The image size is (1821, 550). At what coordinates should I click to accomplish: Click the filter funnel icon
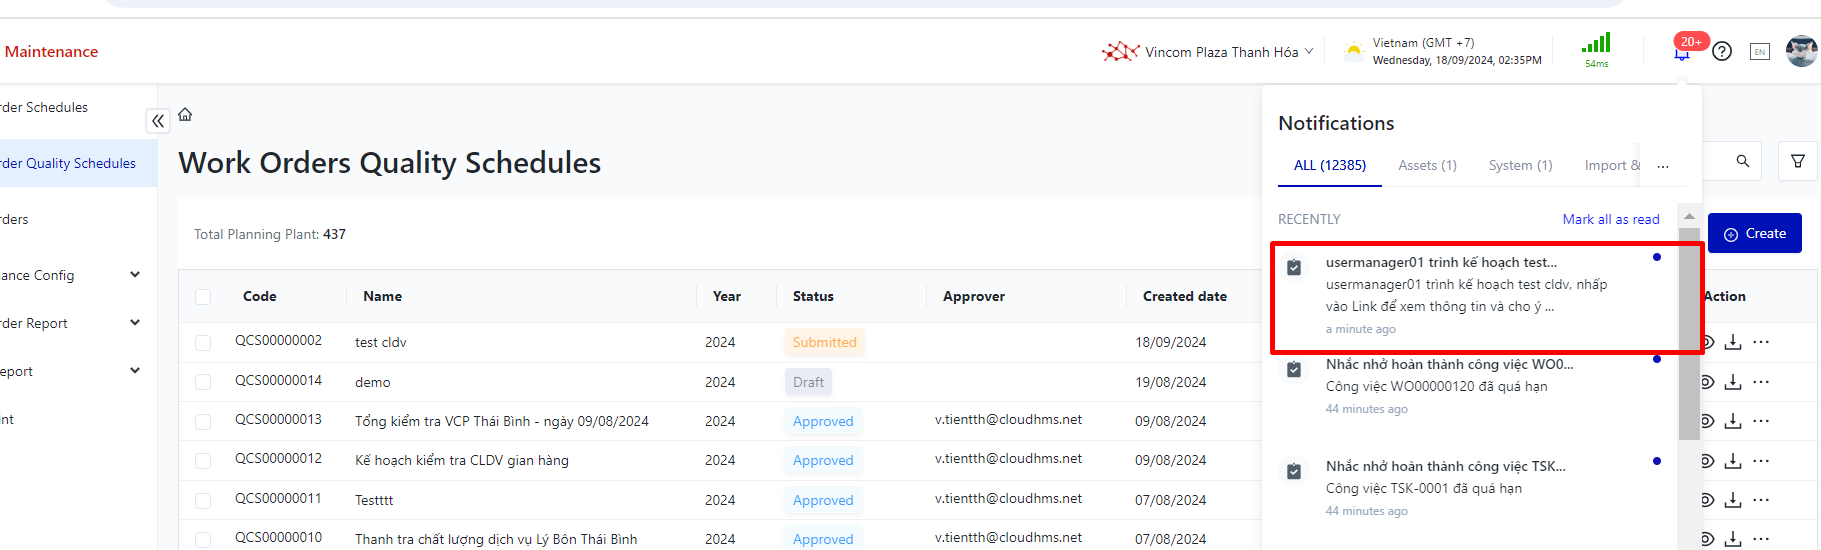pyautogui.click(x=1797, y=161)
